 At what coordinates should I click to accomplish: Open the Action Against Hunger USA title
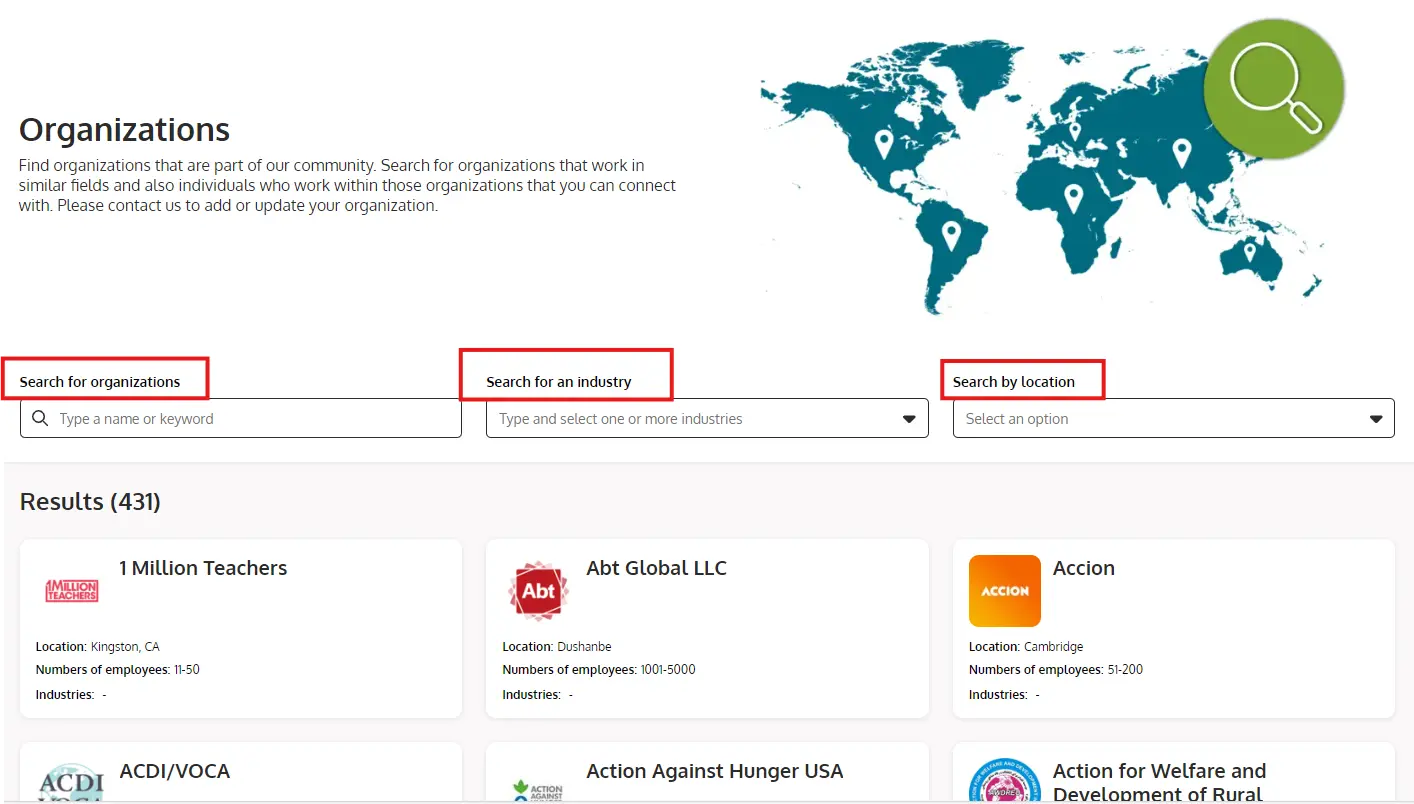click(714, 771)
